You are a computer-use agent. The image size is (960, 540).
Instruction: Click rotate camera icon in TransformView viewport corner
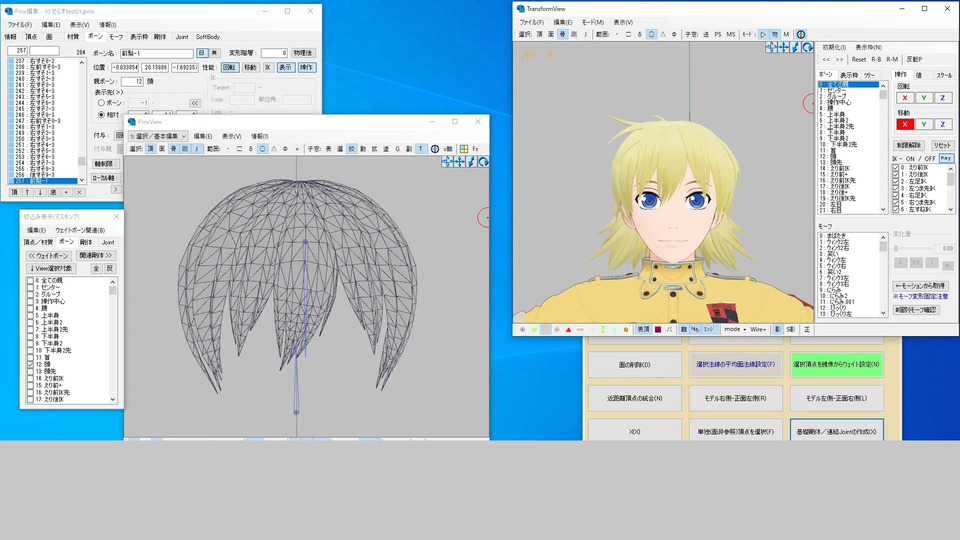click(808, 47)
